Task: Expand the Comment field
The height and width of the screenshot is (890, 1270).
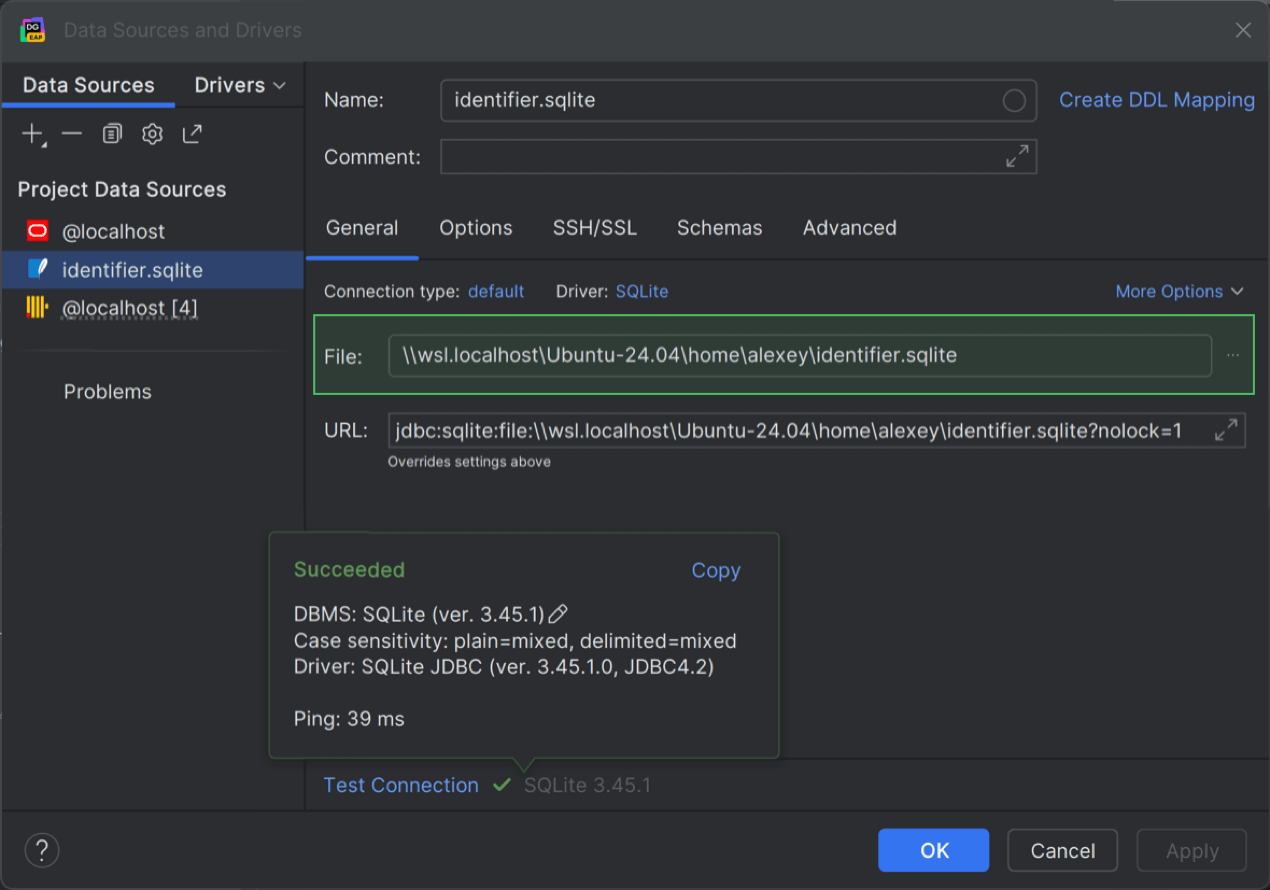Action: [x=1017, y=157]
